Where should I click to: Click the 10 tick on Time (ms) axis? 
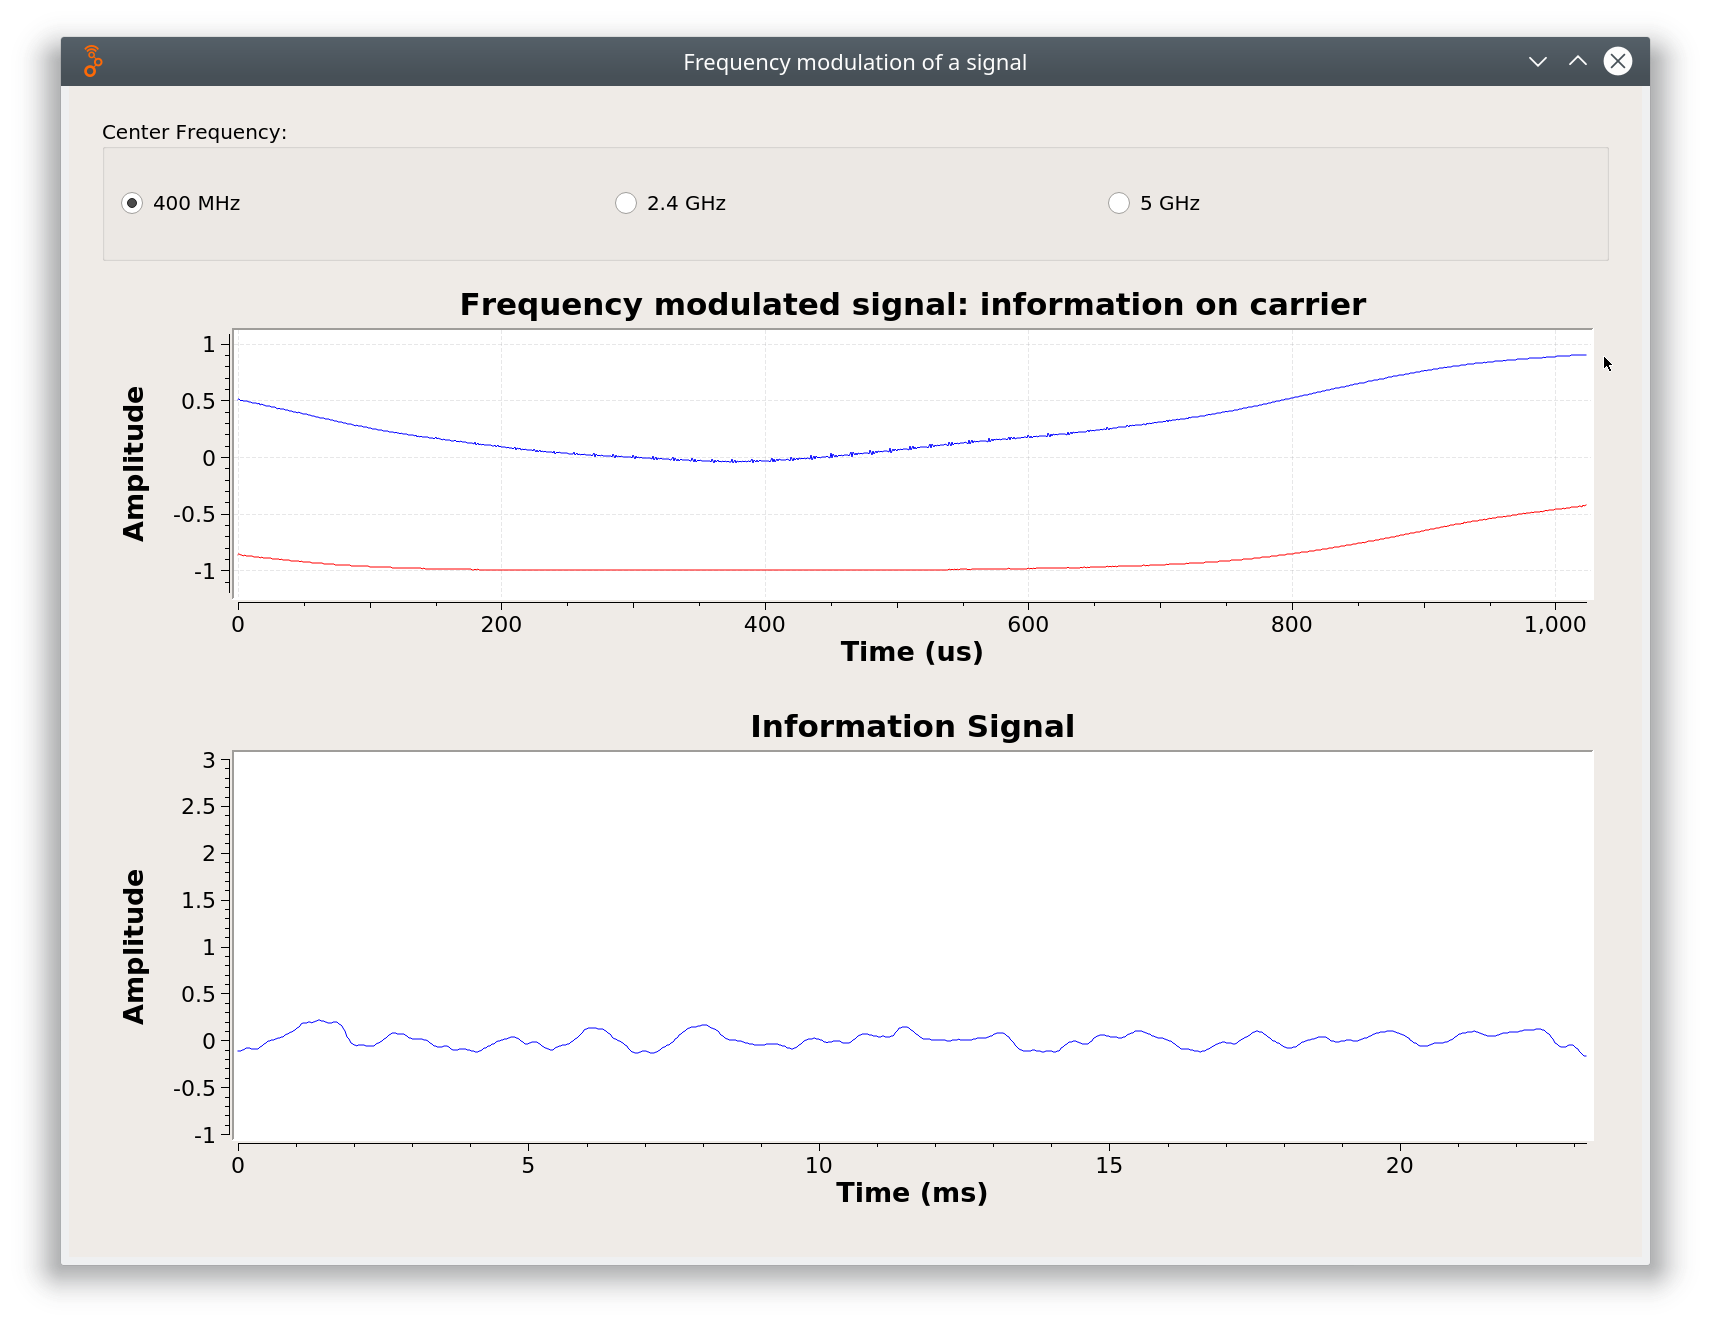point(818,1165)
